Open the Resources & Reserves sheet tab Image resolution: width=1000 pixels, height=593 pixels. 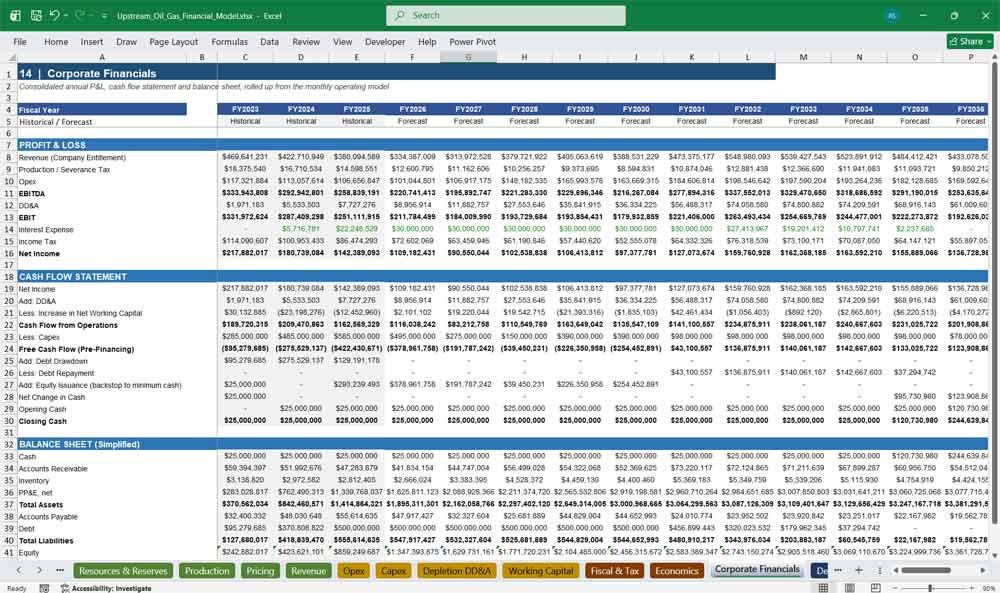click(x=123, y=571)
